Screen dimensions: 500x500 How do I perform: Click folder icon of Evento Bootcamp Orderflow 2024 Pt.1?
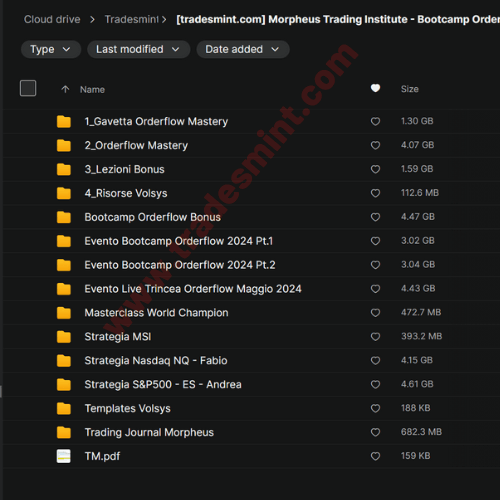point(64,241)
